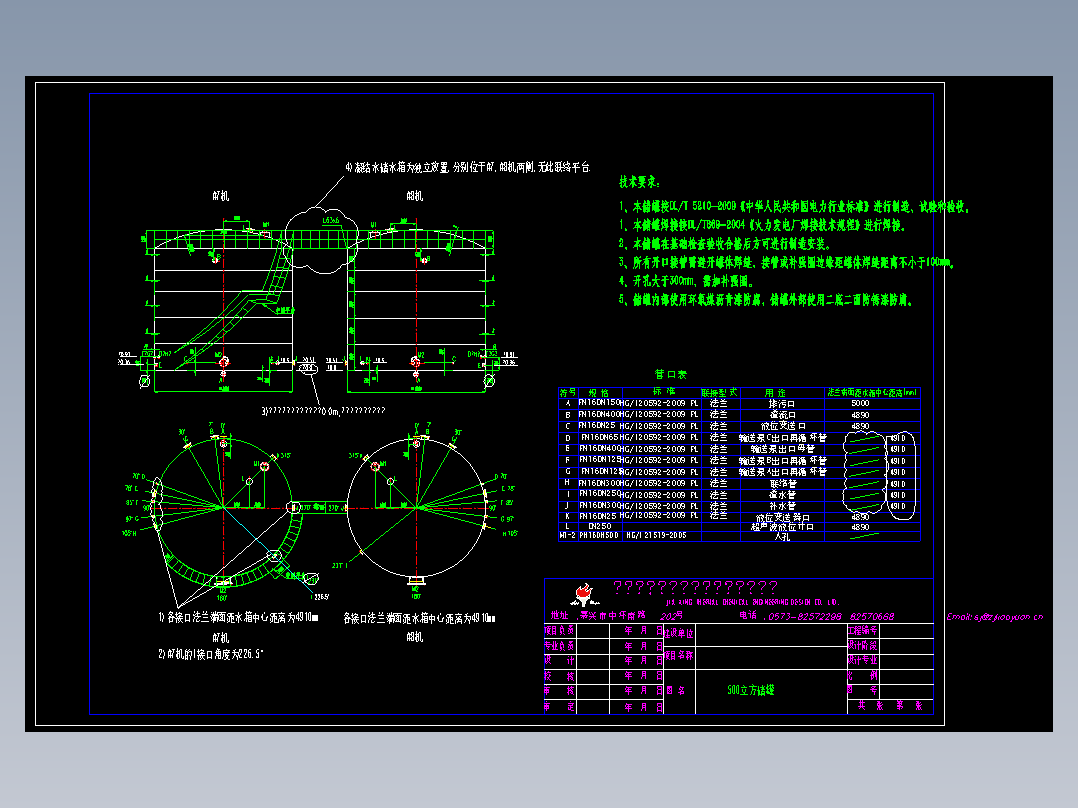Select the drawing name '500立方储罐'
The image size is (1078, 808).
(x=751, y=690)
